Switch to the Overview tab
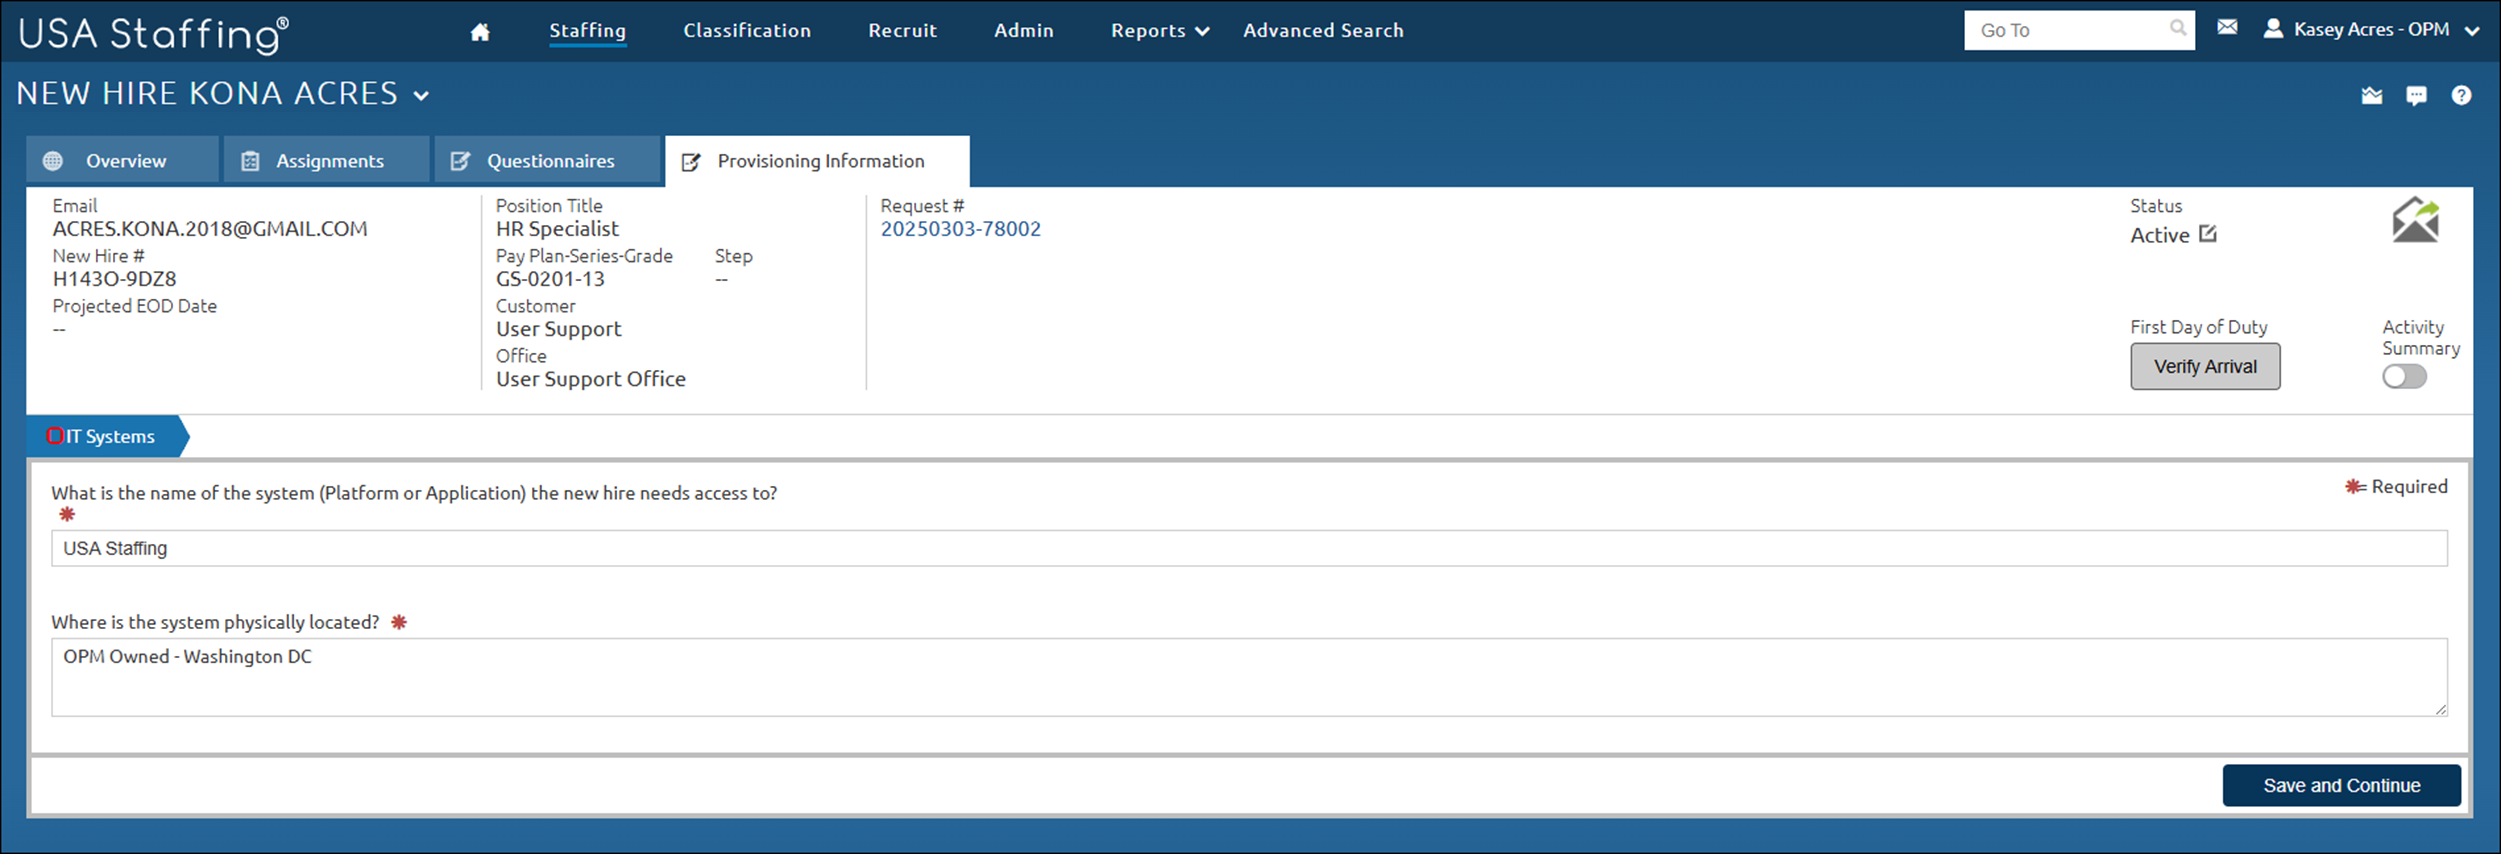The width and height of the screenshot is (2501, 854). point(122,161)
